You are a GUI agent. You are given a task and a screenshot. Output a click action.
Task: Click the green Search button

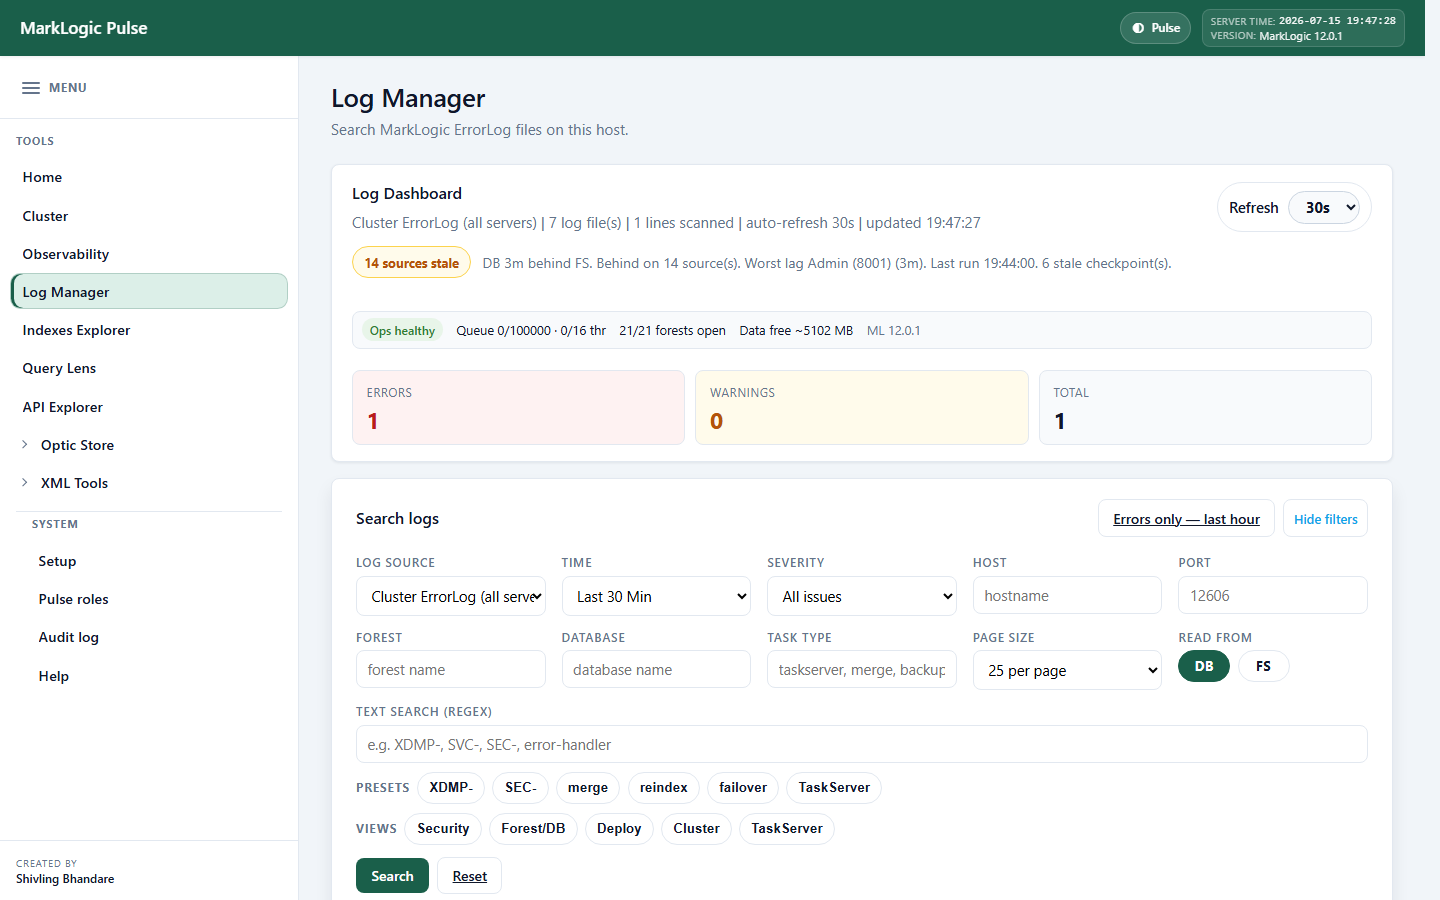coord(392,876)
